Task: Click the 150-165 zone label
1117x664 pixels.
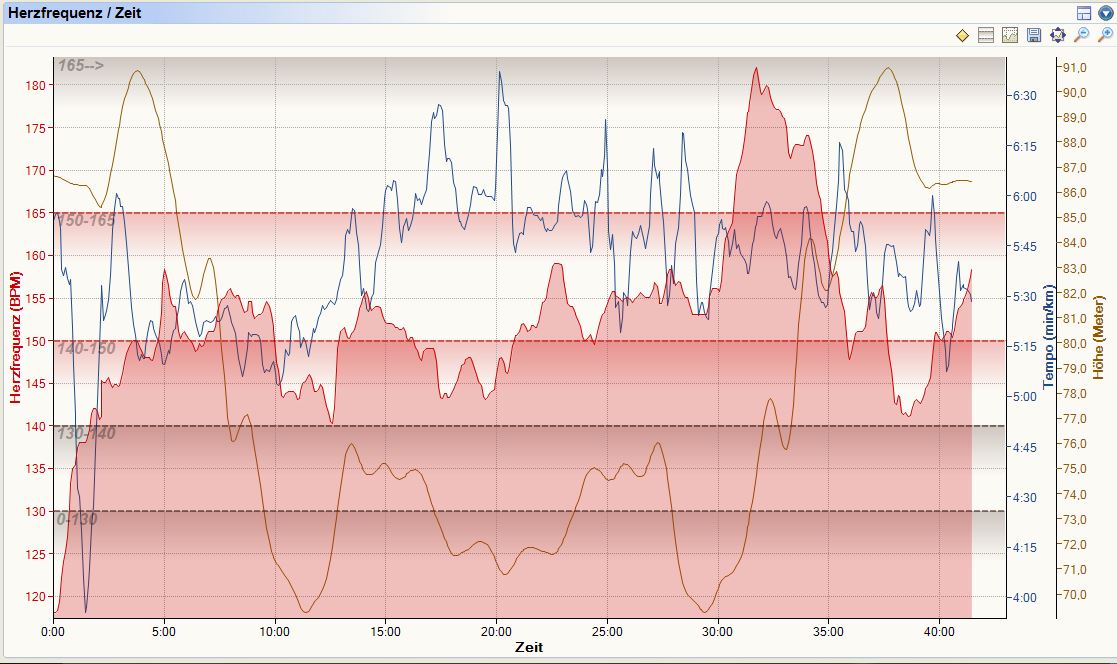Action: 86,221
